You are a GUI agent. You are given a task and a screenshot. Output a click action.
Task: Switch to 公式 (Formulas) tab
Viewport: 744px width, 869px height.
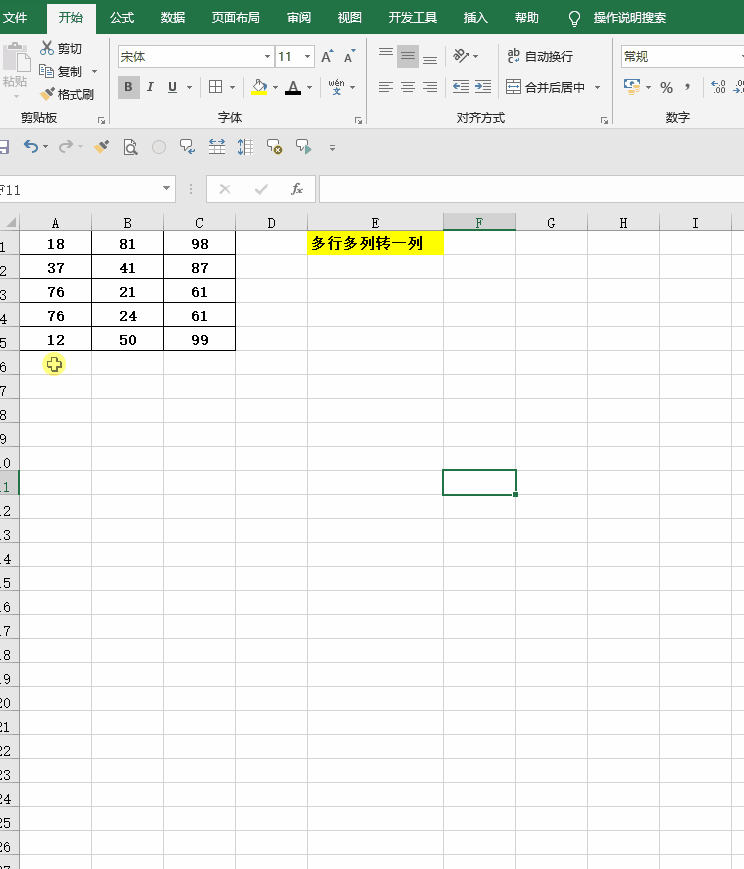(122, 18)
